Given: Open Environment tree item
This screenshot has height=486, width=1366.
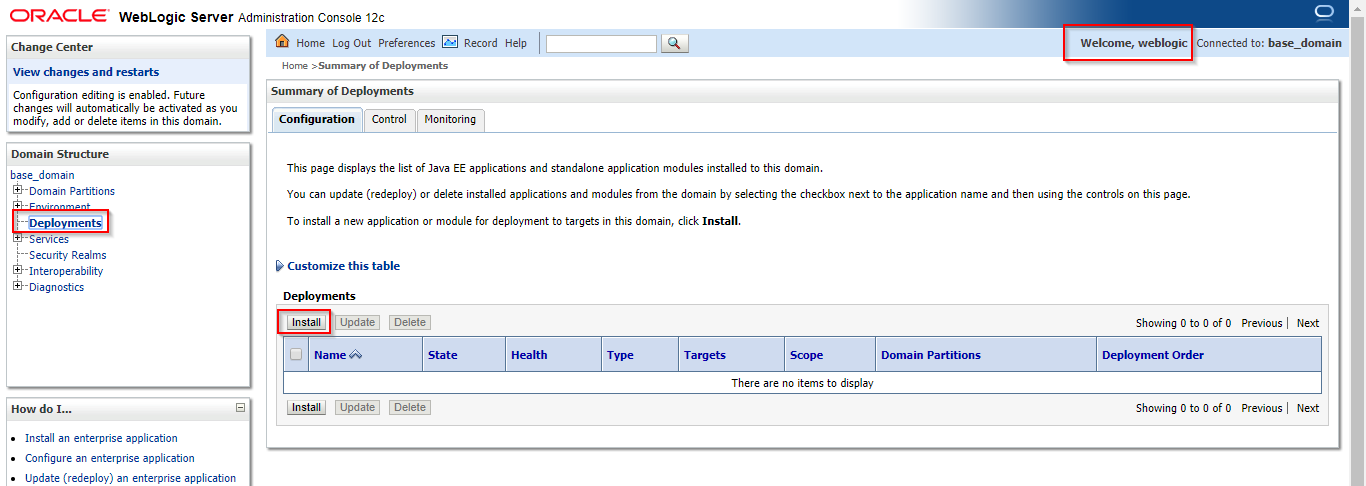Looking at the screenshot, I should pos(60,207).
